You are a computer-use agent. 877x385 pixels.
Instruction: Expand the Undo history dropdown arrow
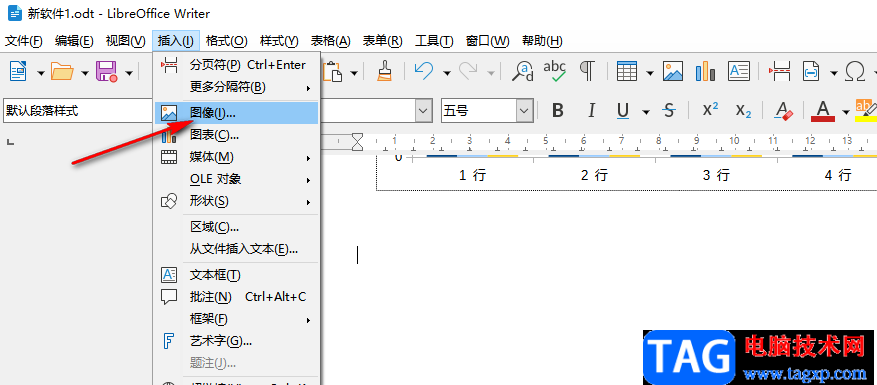pos(446,73)
